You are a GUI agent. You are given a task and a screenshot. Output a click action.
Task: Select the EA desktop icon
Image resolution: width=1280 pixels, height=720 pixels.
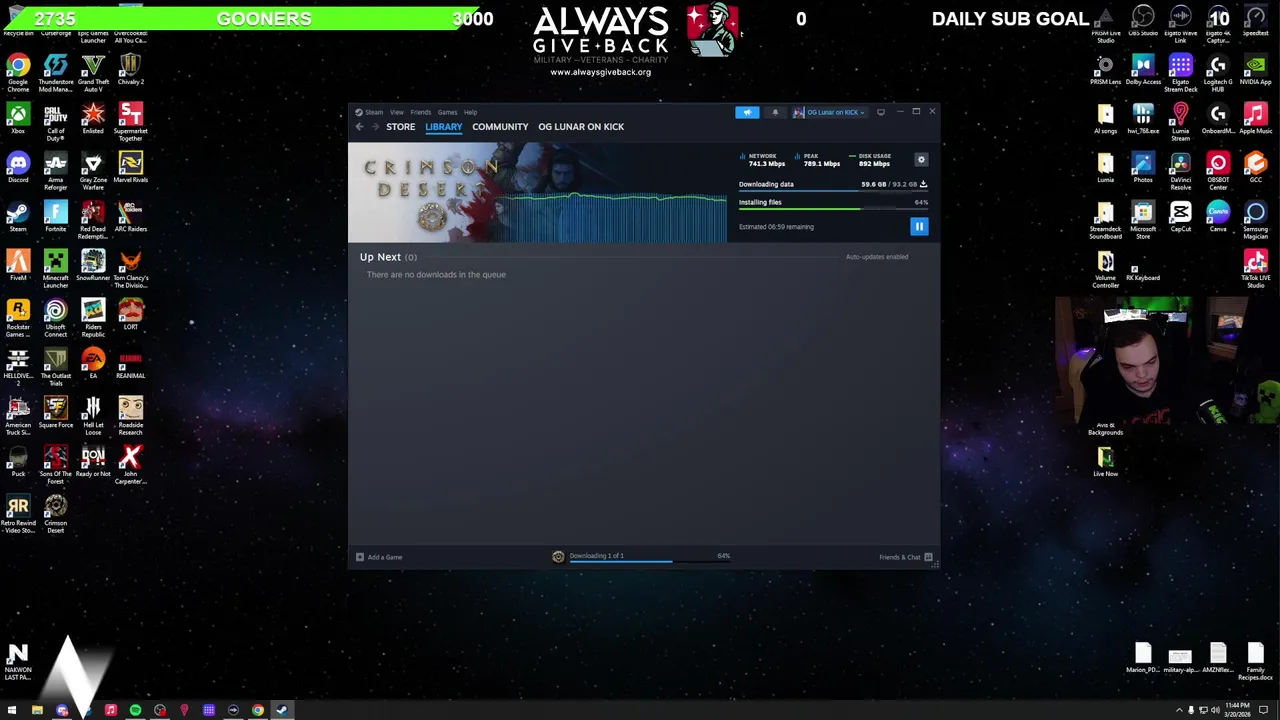93,364
